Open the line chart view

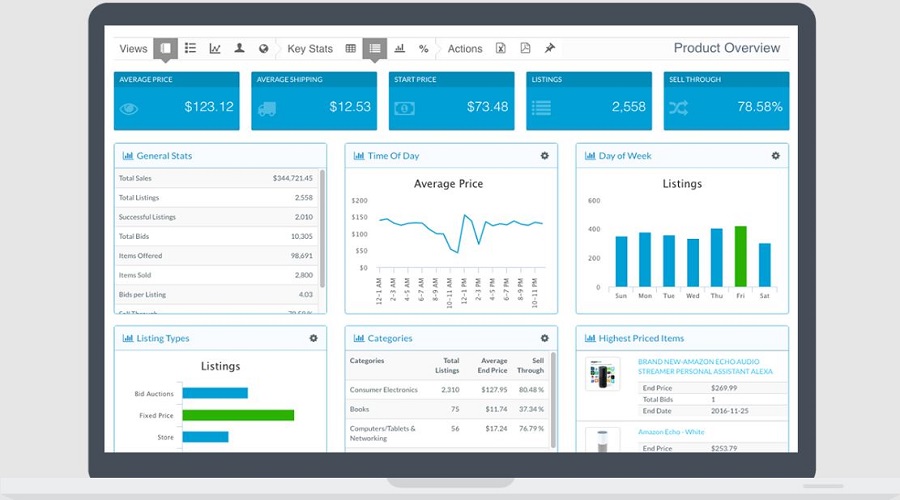215,48
